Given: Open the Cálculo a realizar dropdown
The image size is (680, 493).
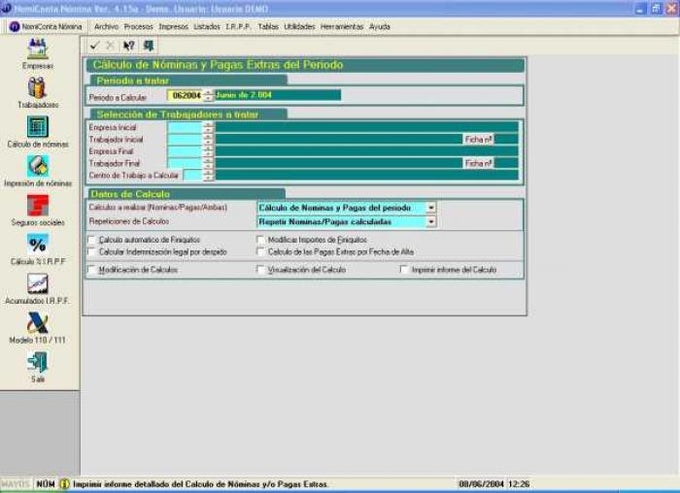Looking at the screenshot, I should pos(431,208).
